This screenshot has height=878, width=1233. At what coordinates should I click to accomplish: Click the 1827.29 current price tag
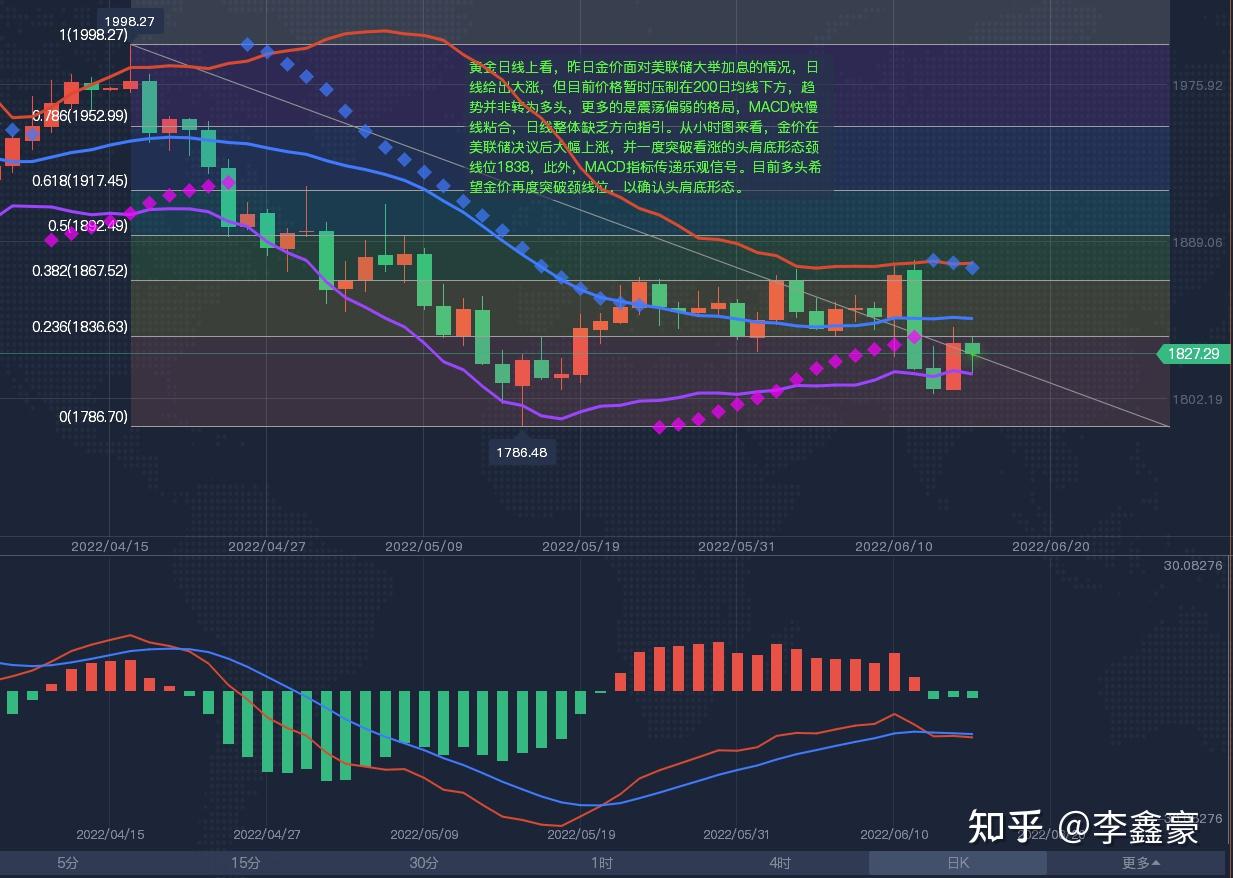(1194, 354)
